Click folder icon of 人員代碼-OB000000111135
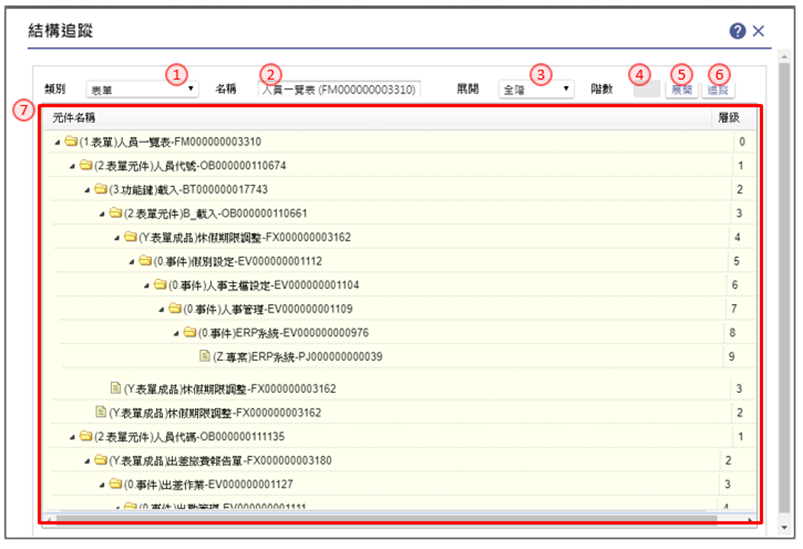803x549 pixels. coord(86,436)
